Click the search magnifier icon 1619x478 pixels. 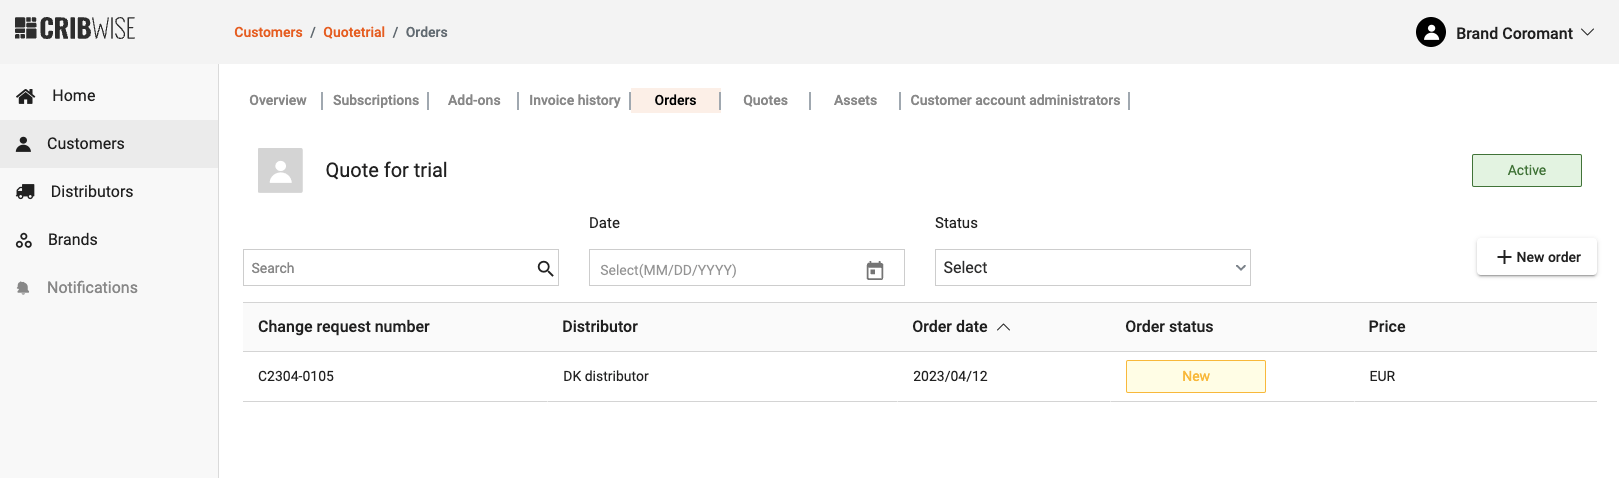pos(545,268)
